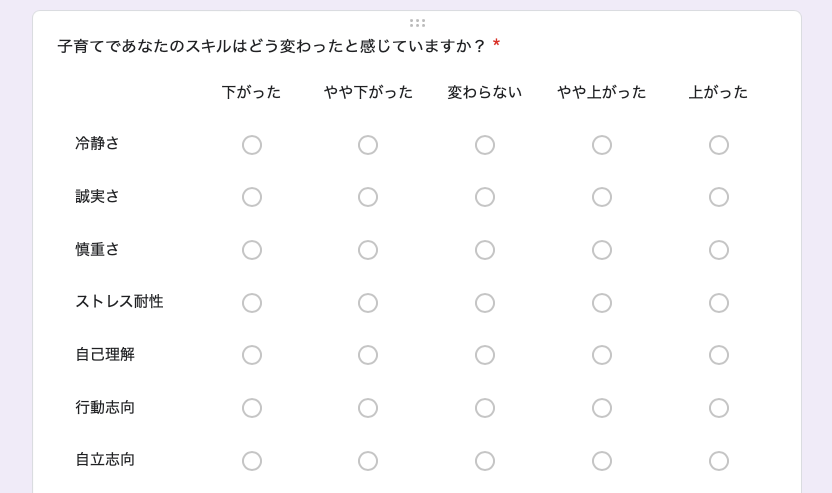Viewport: 832px width, 493px height.
Task: Select 上がった for 自立志向
Action: [719, 461]
